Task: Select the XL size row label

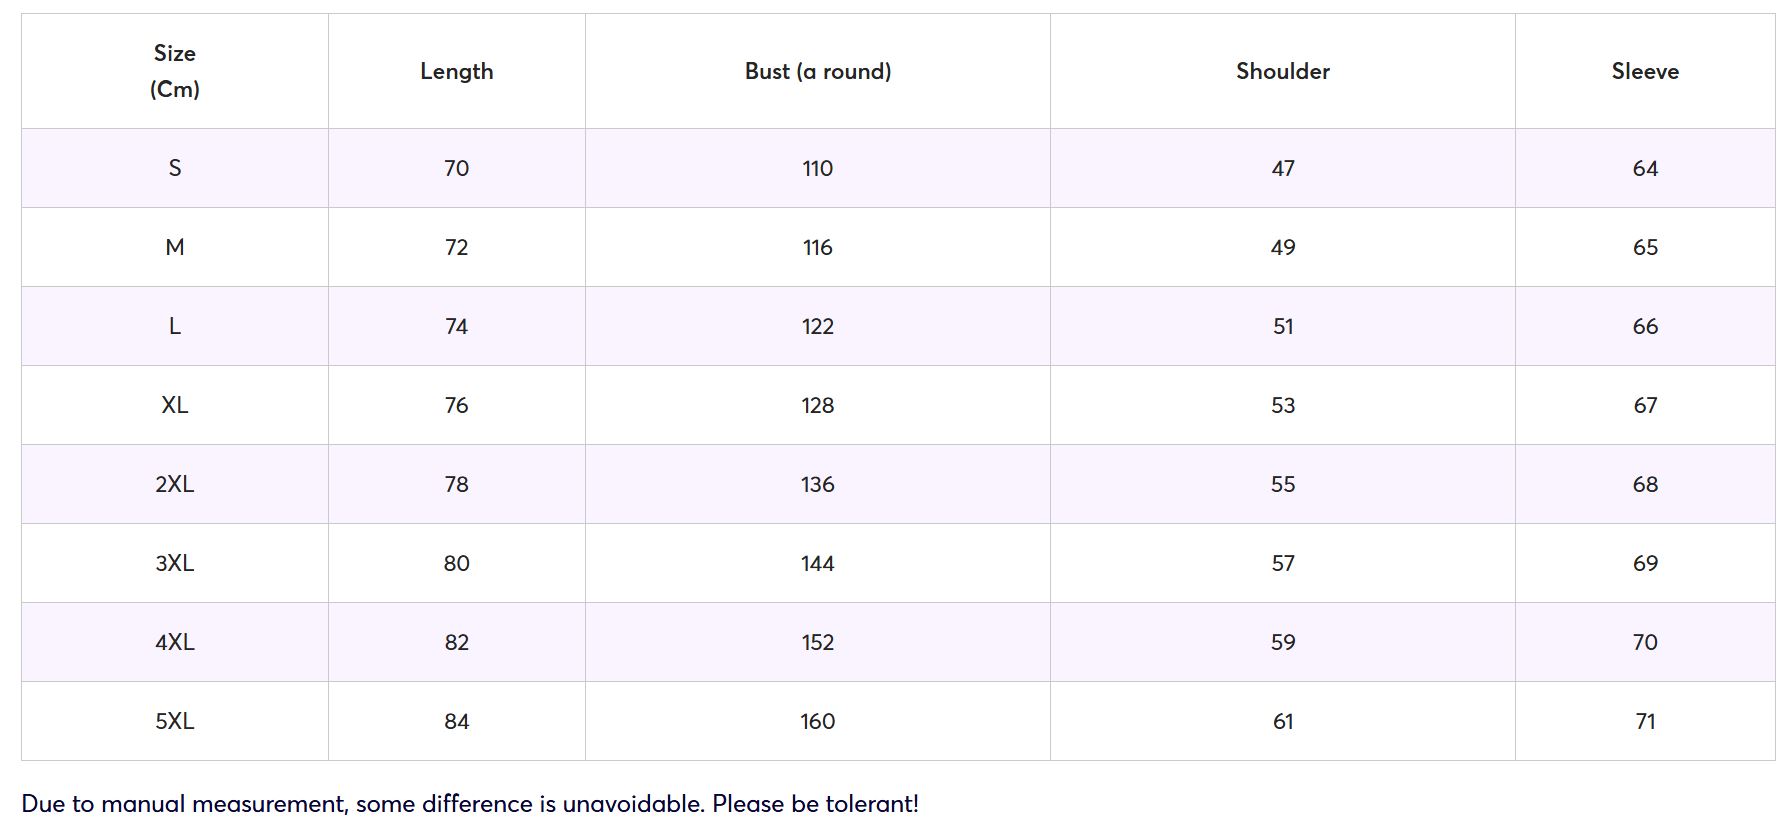Action: coord(175,405)
